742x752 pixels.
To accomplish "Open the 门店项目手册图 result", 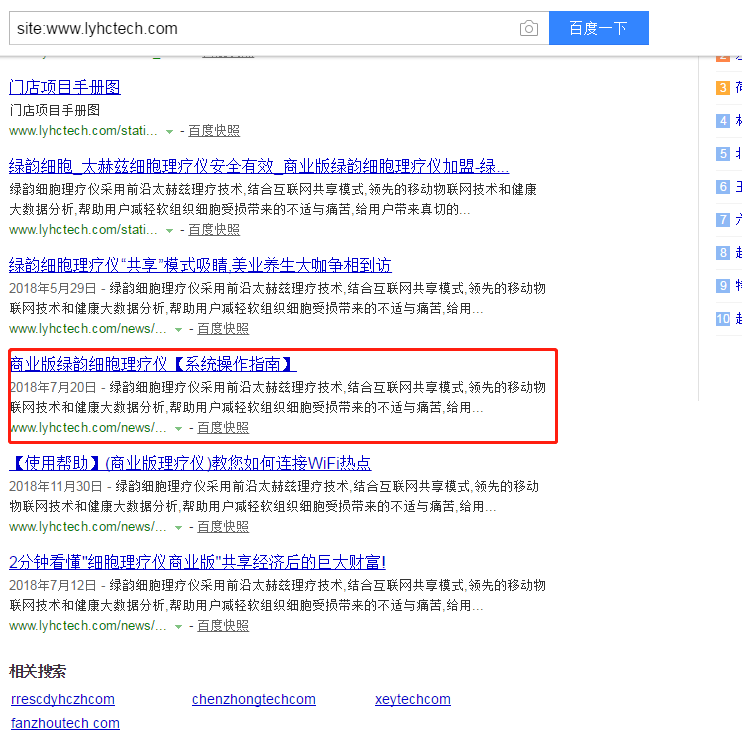I will coord(65,88).
